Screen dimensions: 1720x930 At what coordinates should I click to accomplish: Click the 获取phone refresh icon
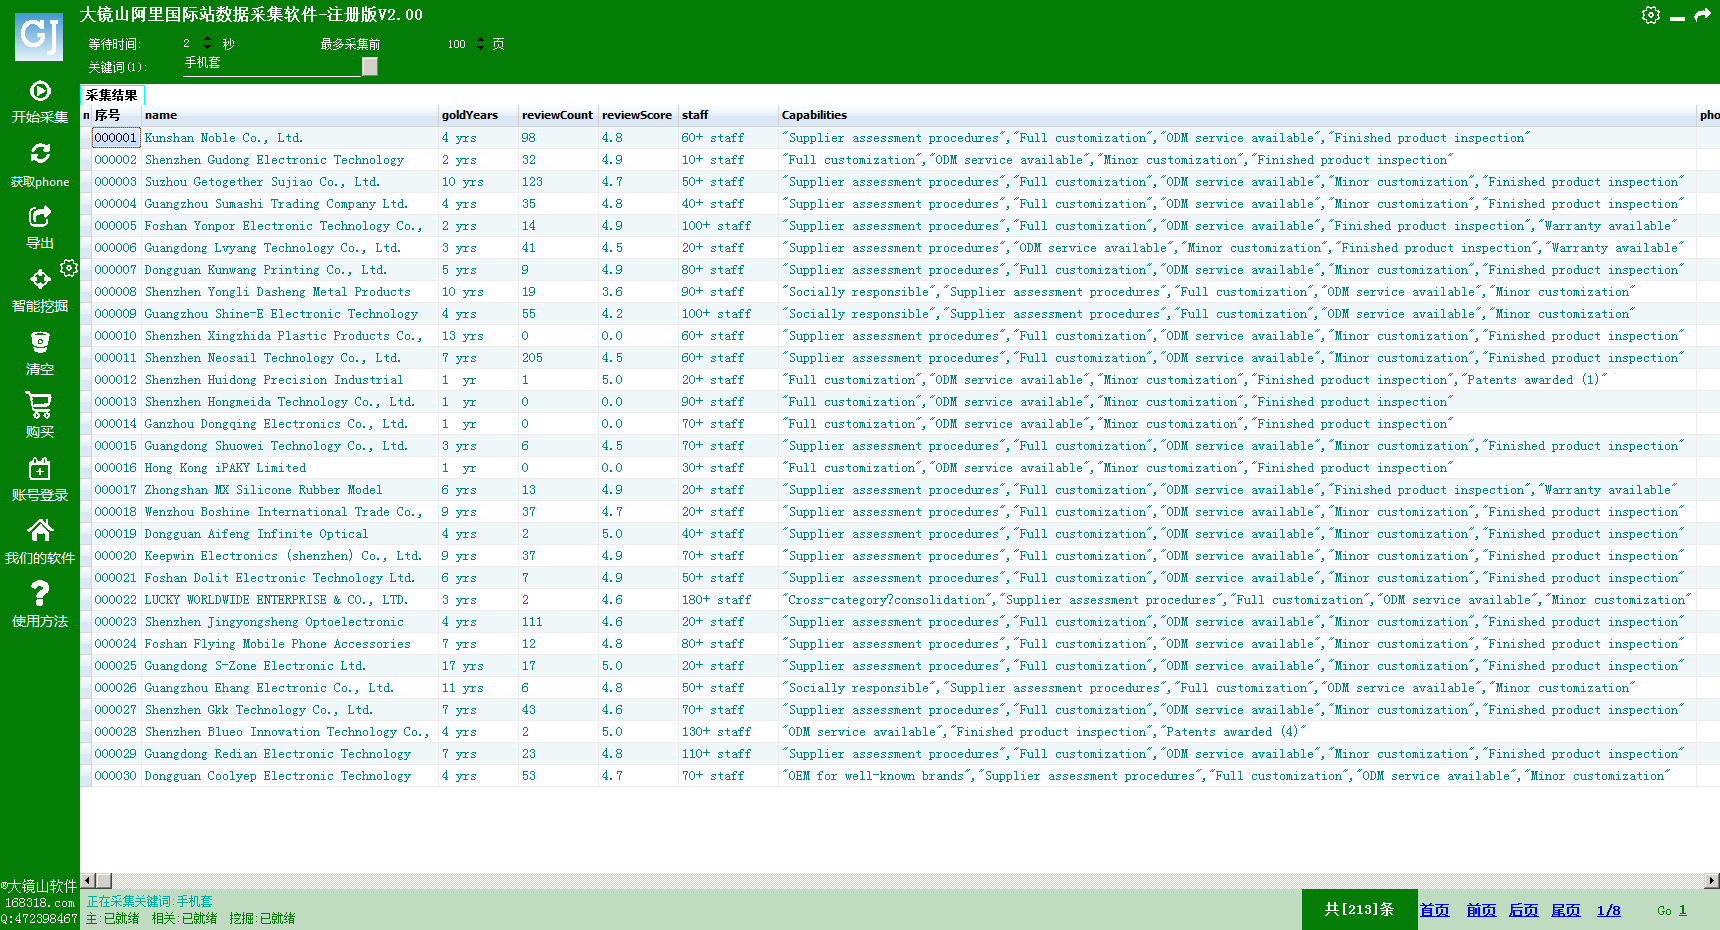[40, 154]
